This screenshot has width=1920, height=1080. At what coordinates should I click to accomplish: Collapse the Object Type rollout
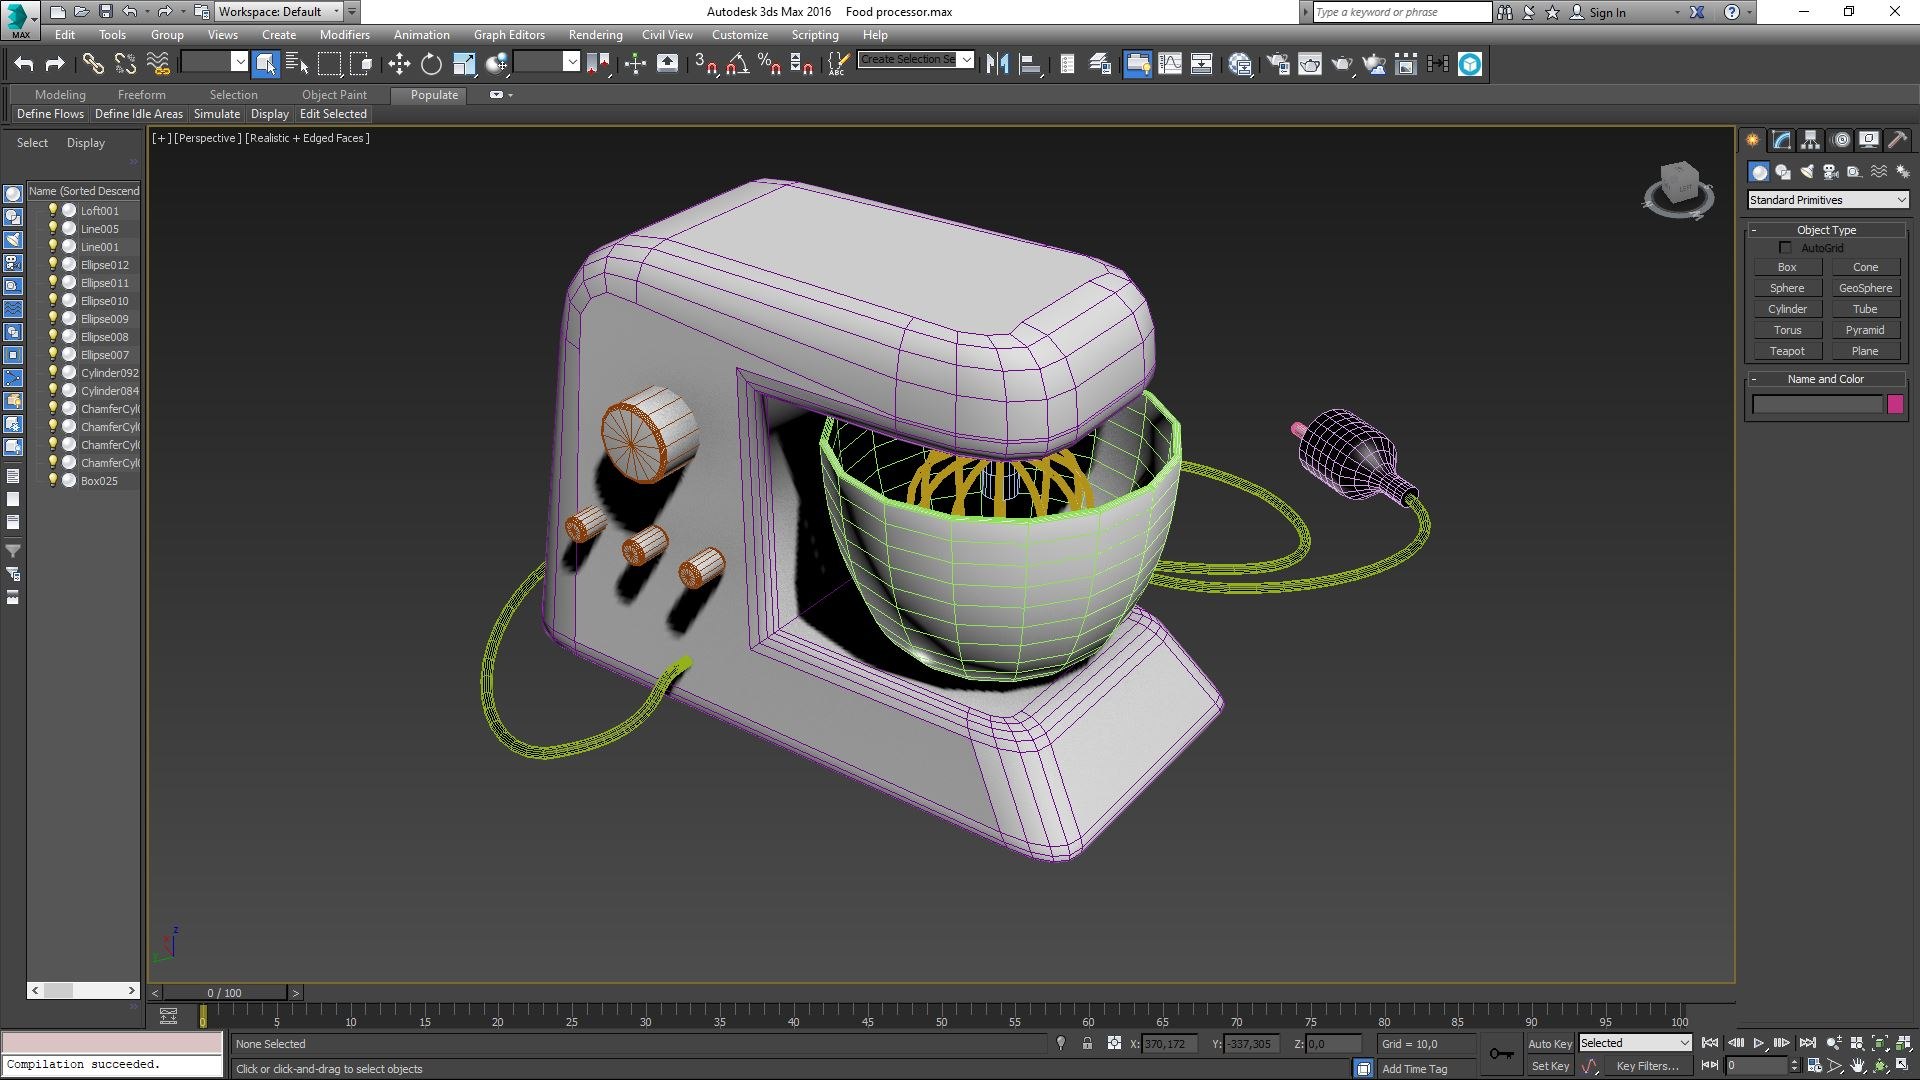point(1826,230)
